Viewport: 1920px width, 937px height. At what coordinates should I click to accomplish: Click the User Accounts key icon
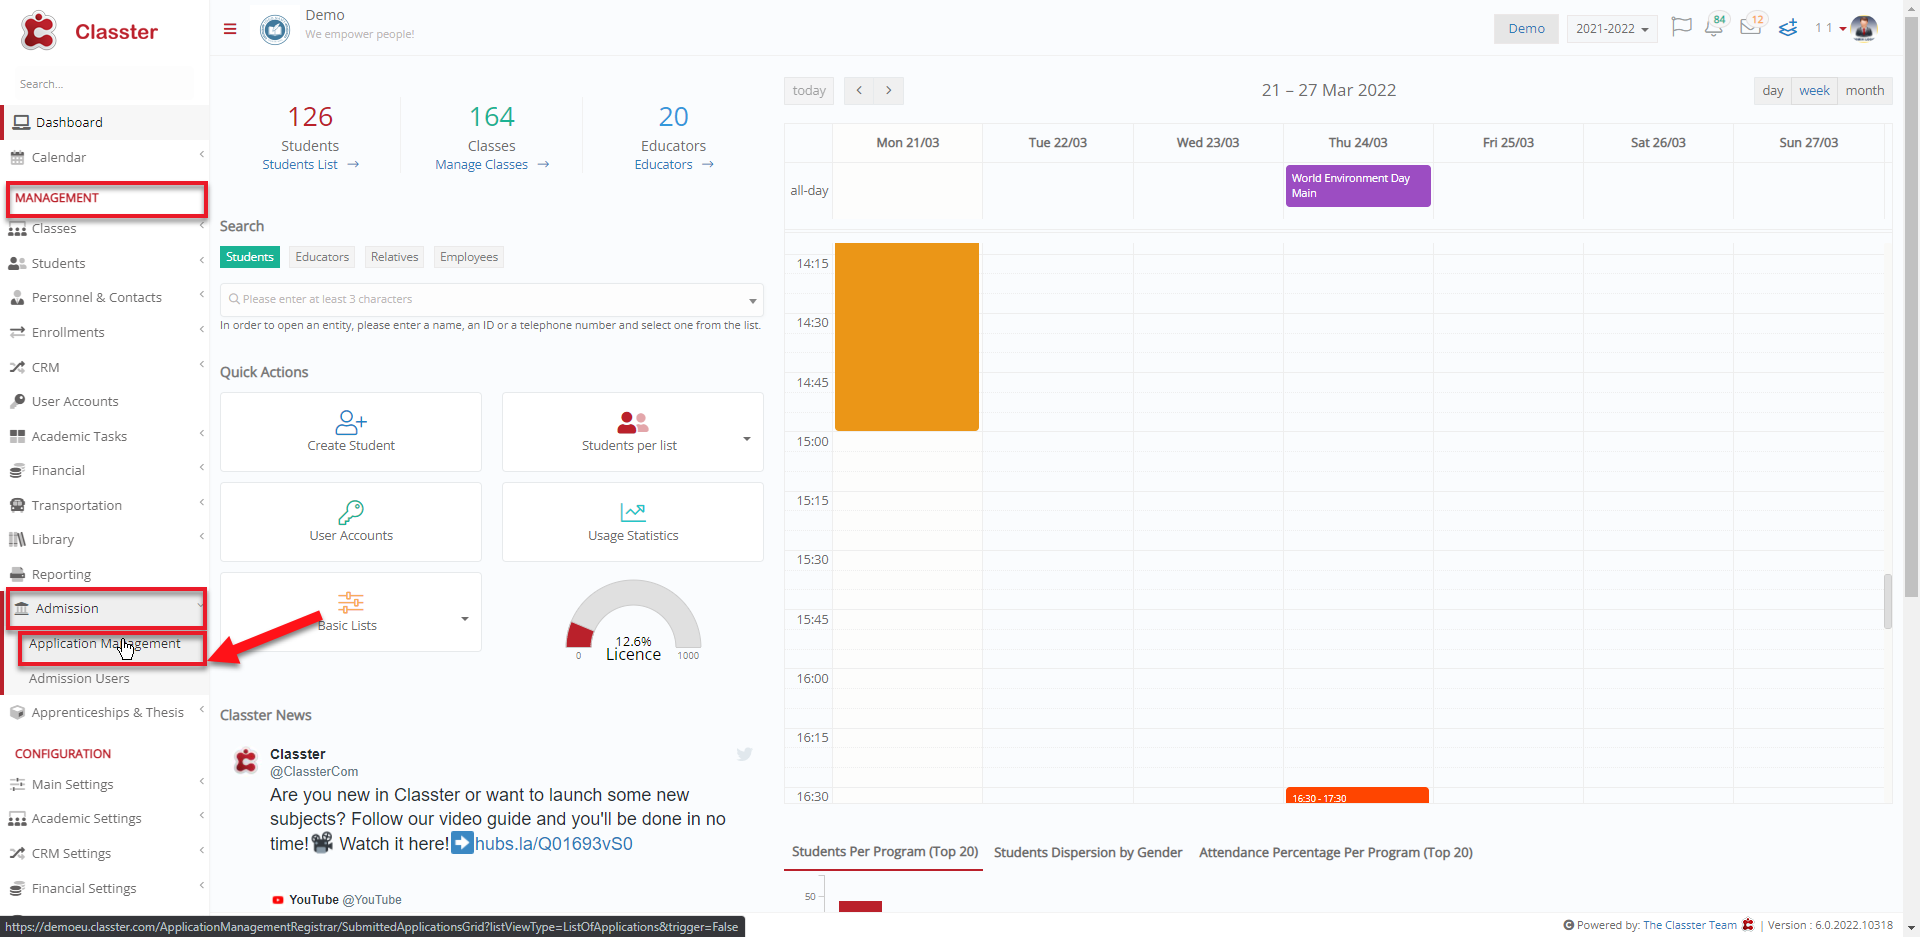click(351, 512)
